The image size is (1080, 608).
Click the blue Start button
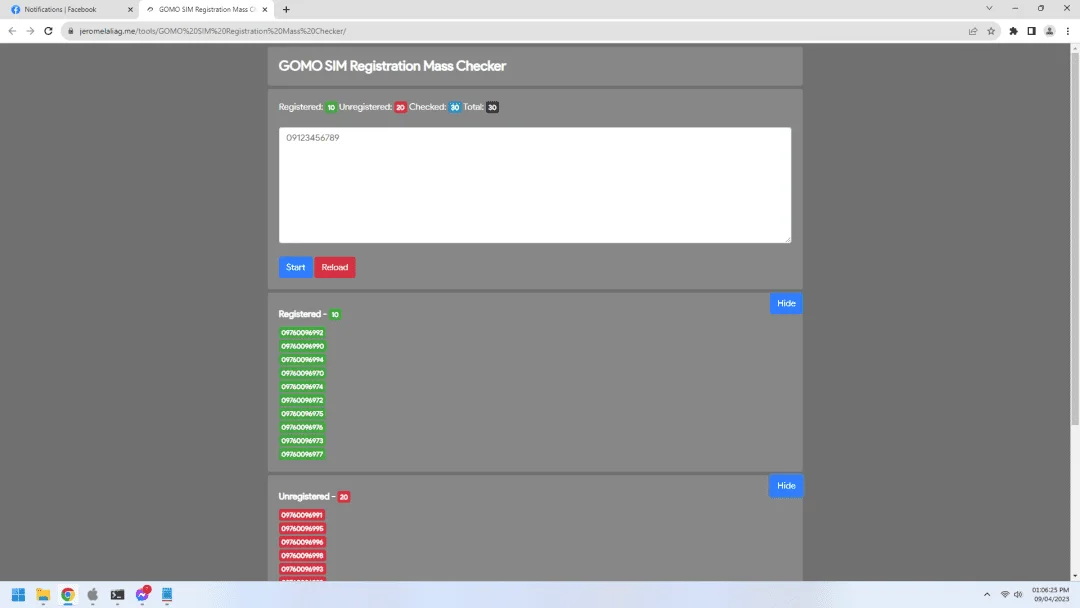[x=295, y=267]
